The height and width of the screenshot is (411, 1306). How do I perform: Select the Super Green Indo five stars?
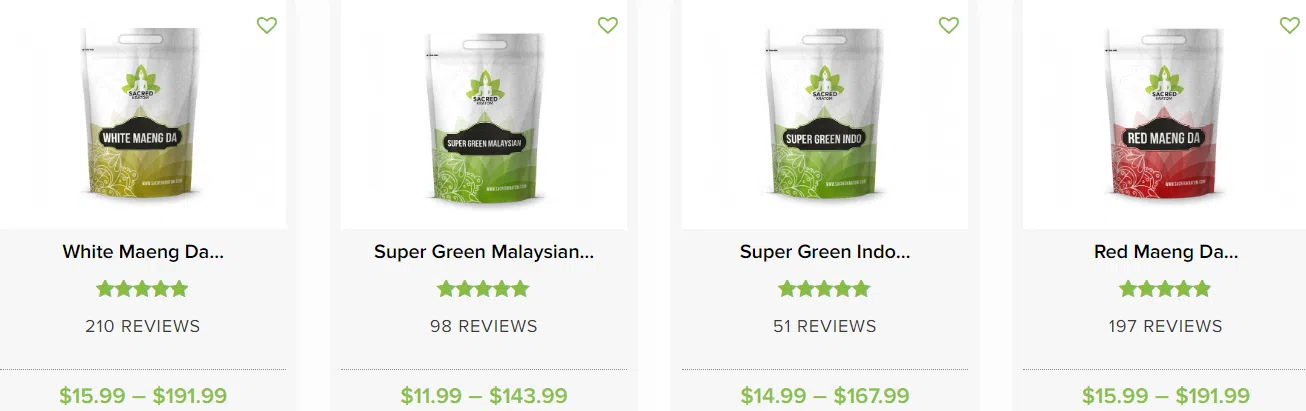(x=824, y=289)
